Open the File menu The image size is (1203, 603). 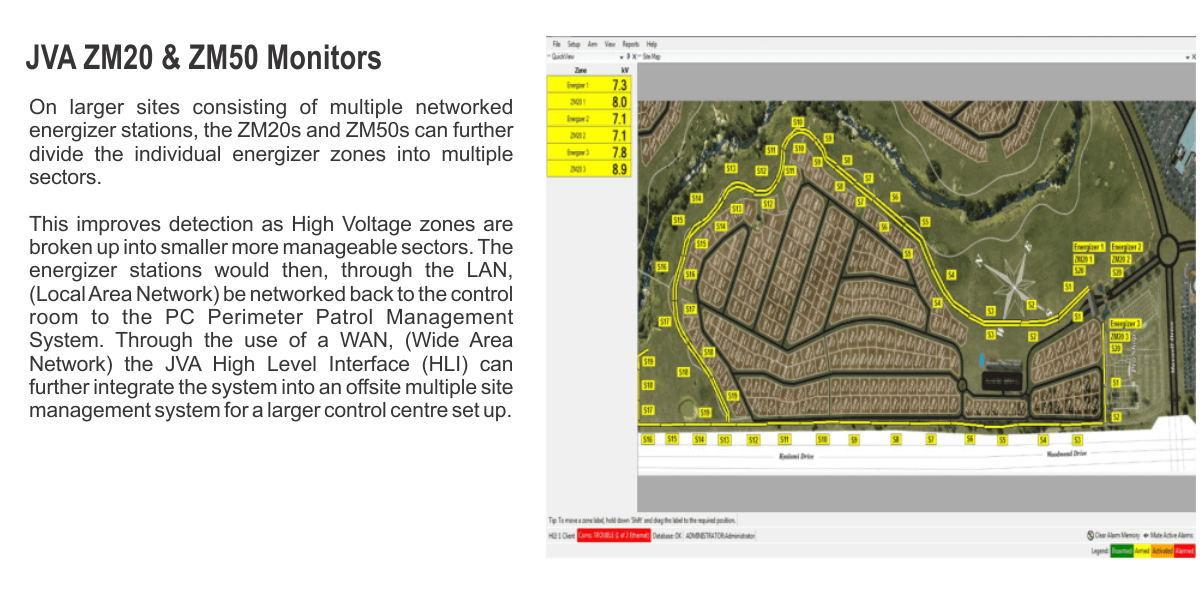557,44
